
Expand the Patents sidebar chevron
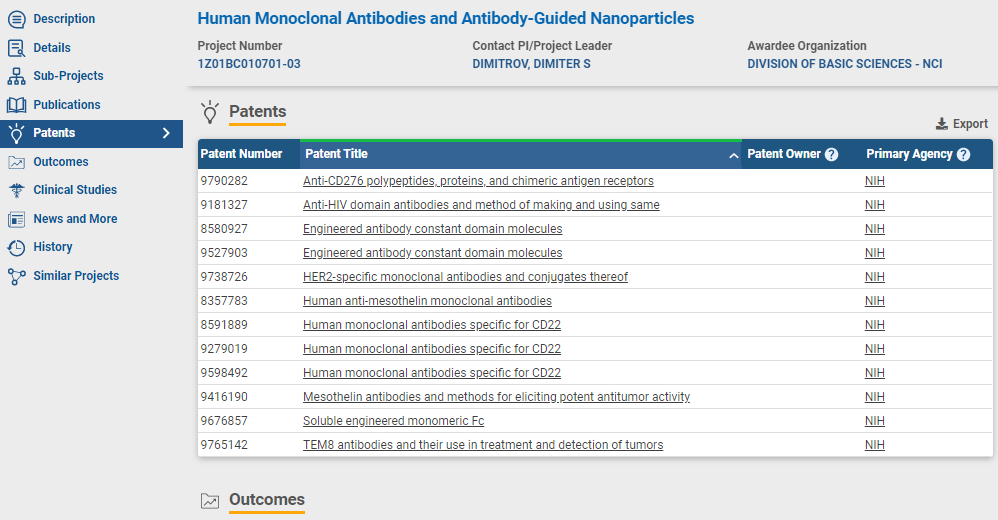(166, 133)
